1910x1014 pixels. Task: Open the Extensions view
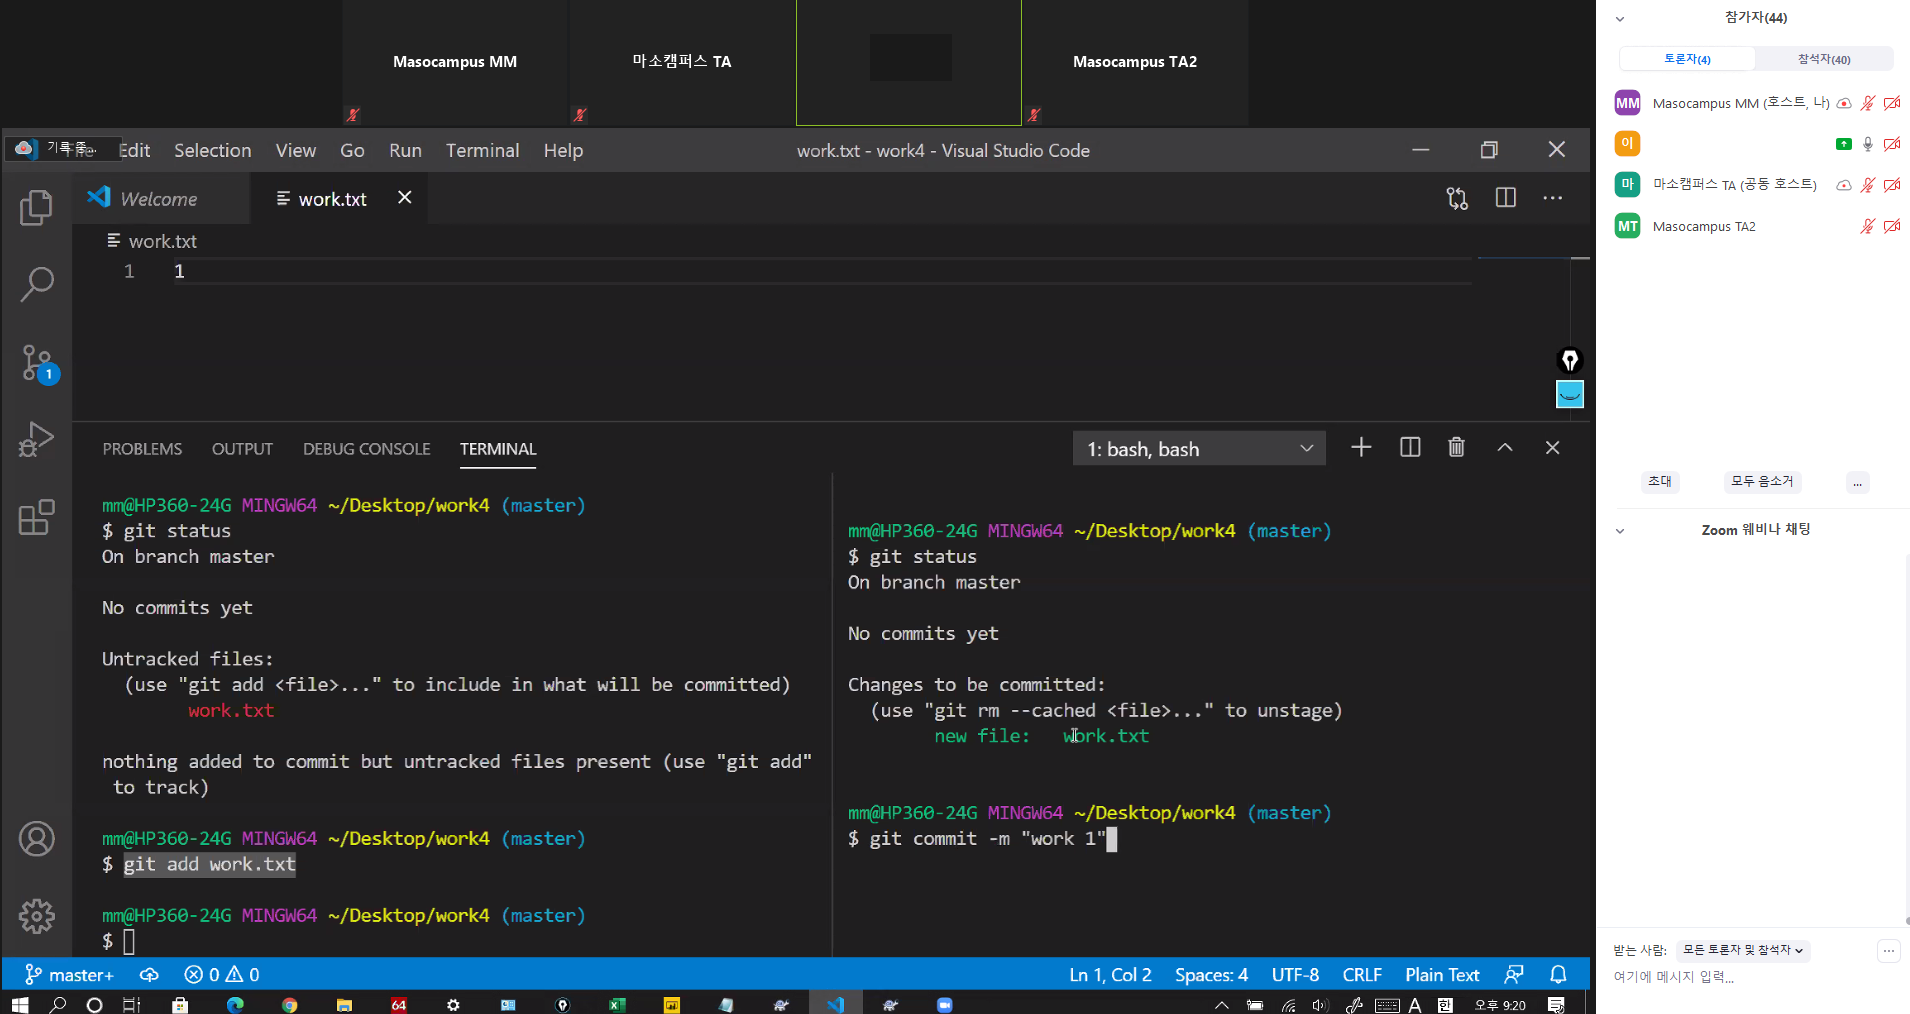tap(36, 517)
